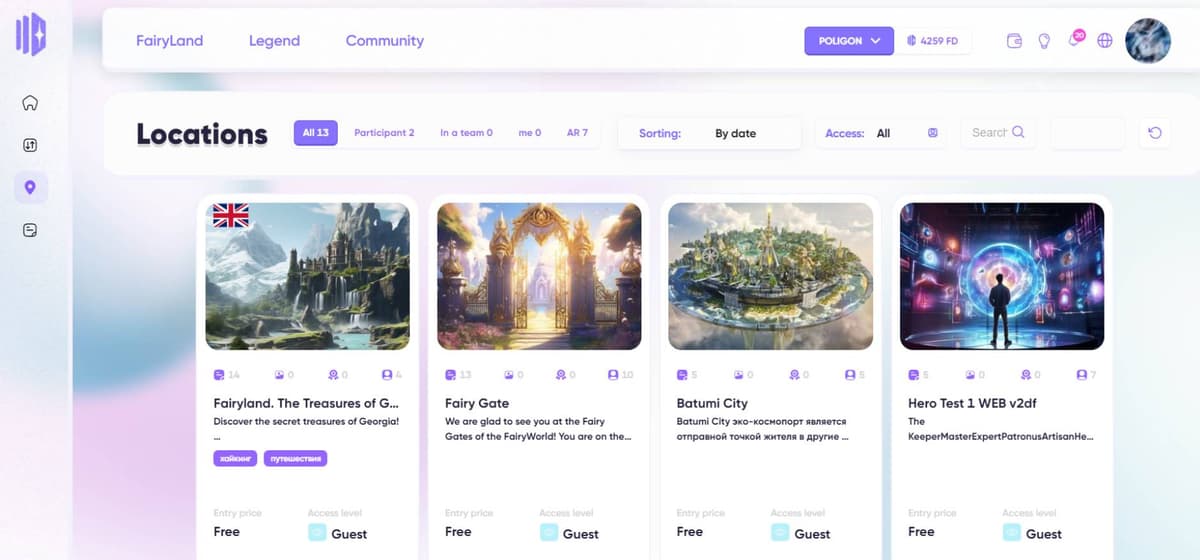Click the 4259 FD balance button
Image resolution: width=1200 pixels, height=560 pixels.
(x=933, y=41)
